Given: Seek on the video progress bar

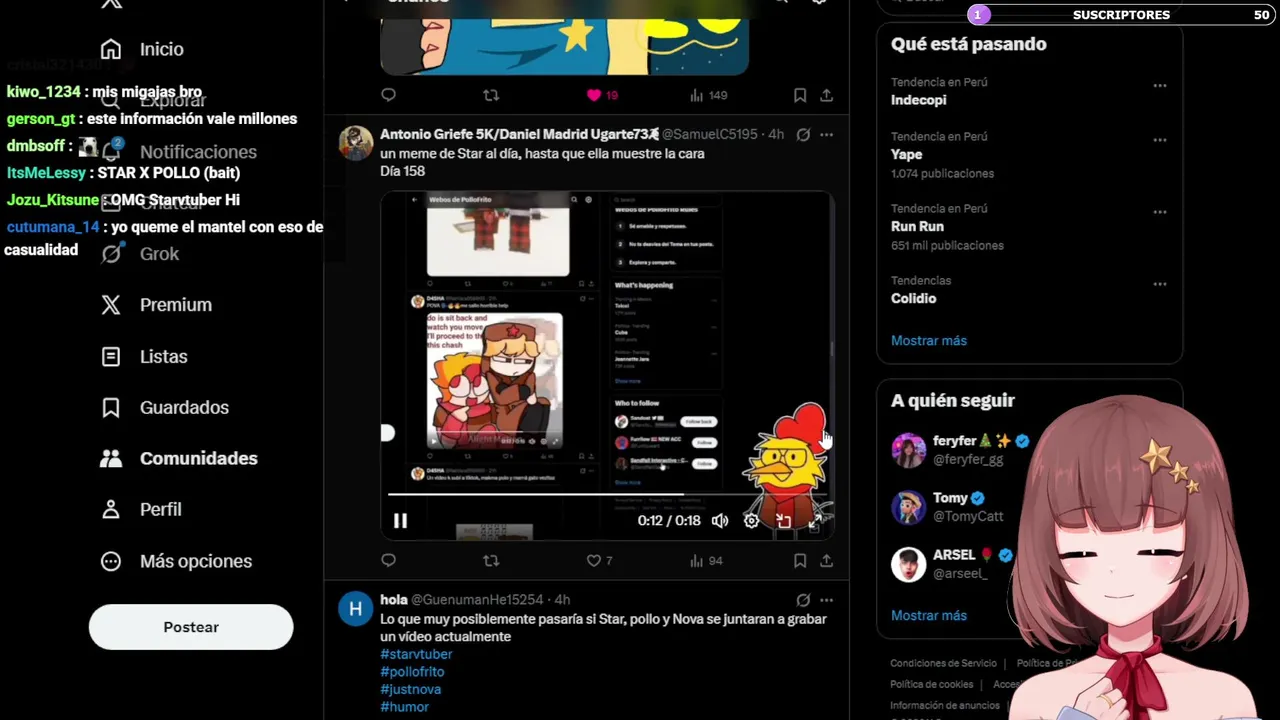Looking at the screenshot, I should (607, 494).
